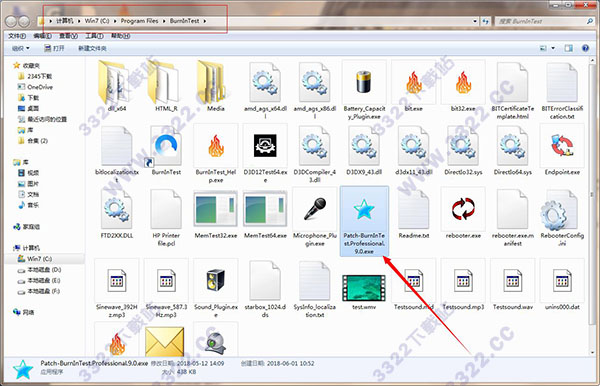This screenshot has height=386, width=600.
Task: Click the Back navigation button
Action: (x=11, y=21)
